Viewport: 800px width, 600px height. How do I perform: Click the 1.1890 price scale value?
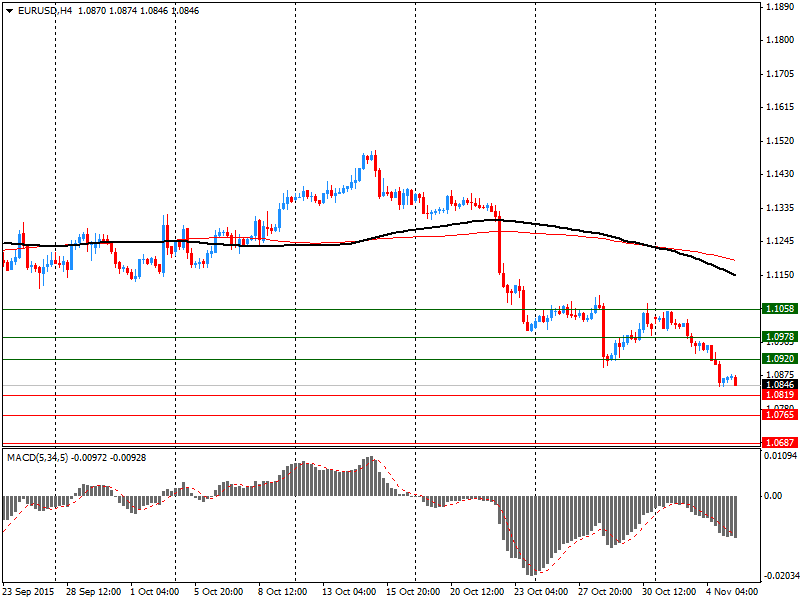coord(780,7)
